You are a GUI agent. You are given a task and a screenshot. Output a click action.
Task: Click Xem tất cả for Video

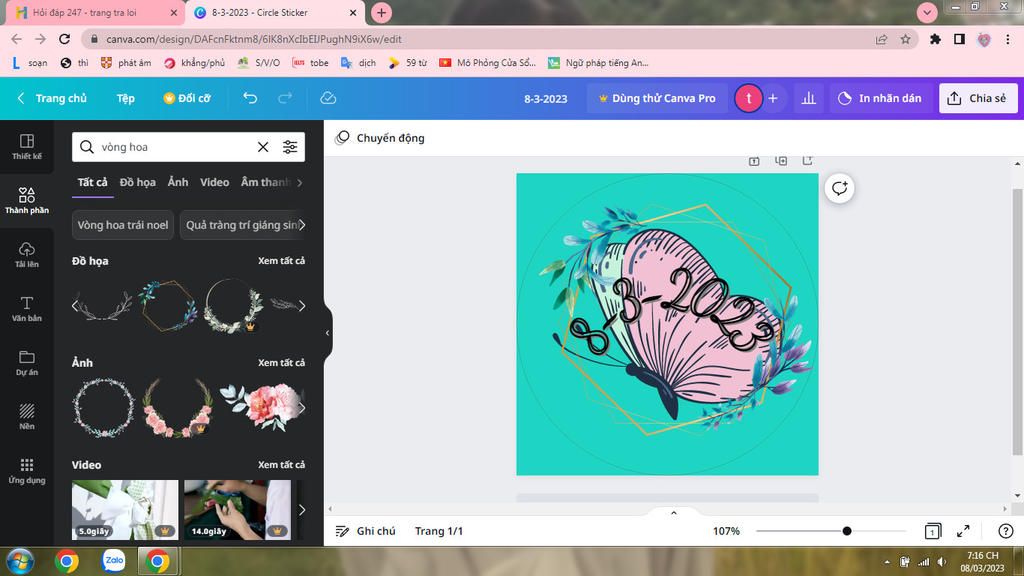click(x=281, y=465)
